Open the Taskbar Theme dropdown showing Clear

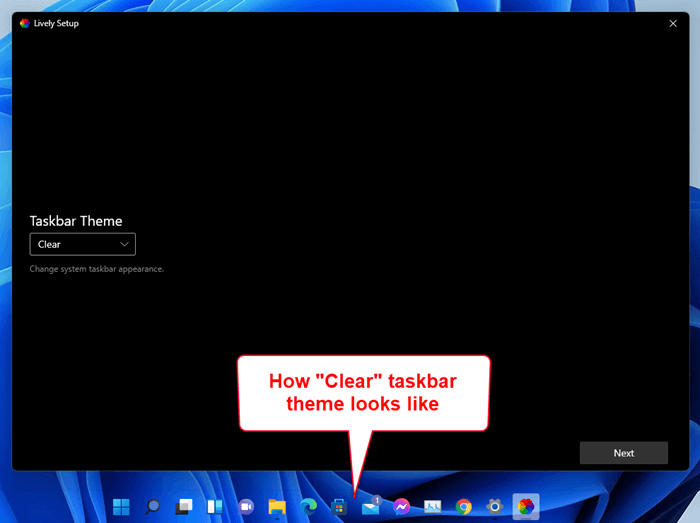pos(83,244)
